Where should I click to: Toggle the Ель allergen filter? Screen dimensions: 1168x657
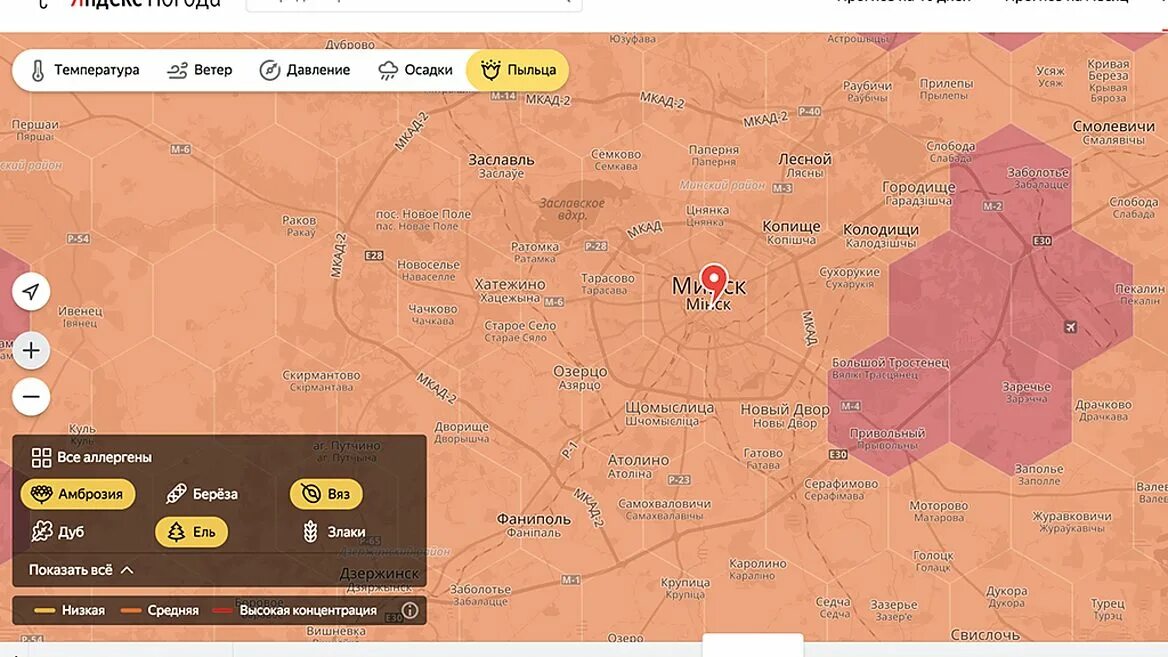191,532
